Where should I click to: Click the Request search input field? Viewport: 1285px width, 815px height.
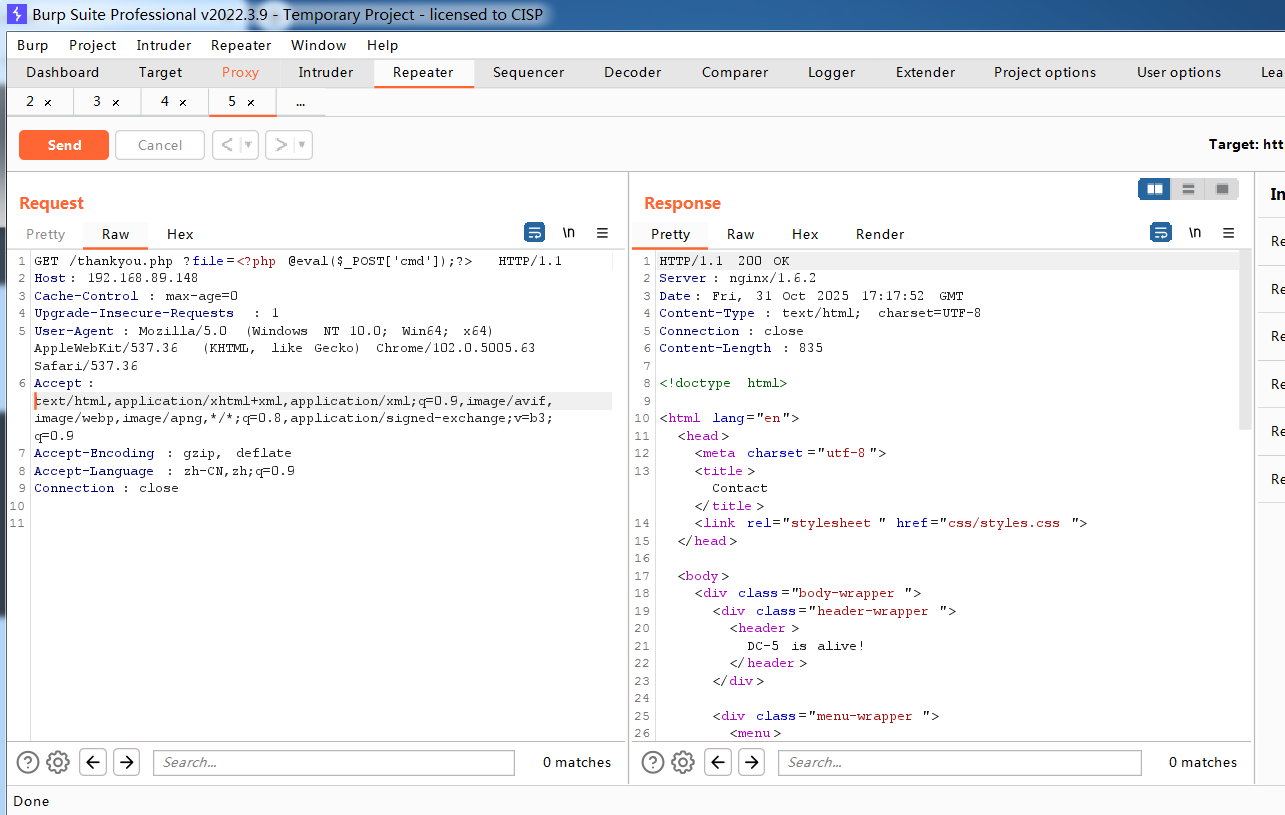coord(334,762)
